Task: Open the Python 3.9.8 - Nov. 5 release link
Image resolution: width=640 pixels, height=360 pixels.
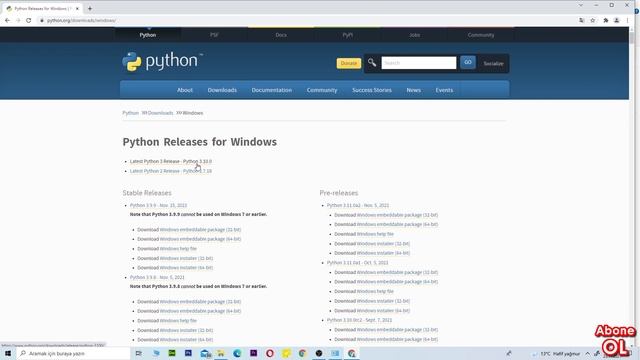Action: 157,278
